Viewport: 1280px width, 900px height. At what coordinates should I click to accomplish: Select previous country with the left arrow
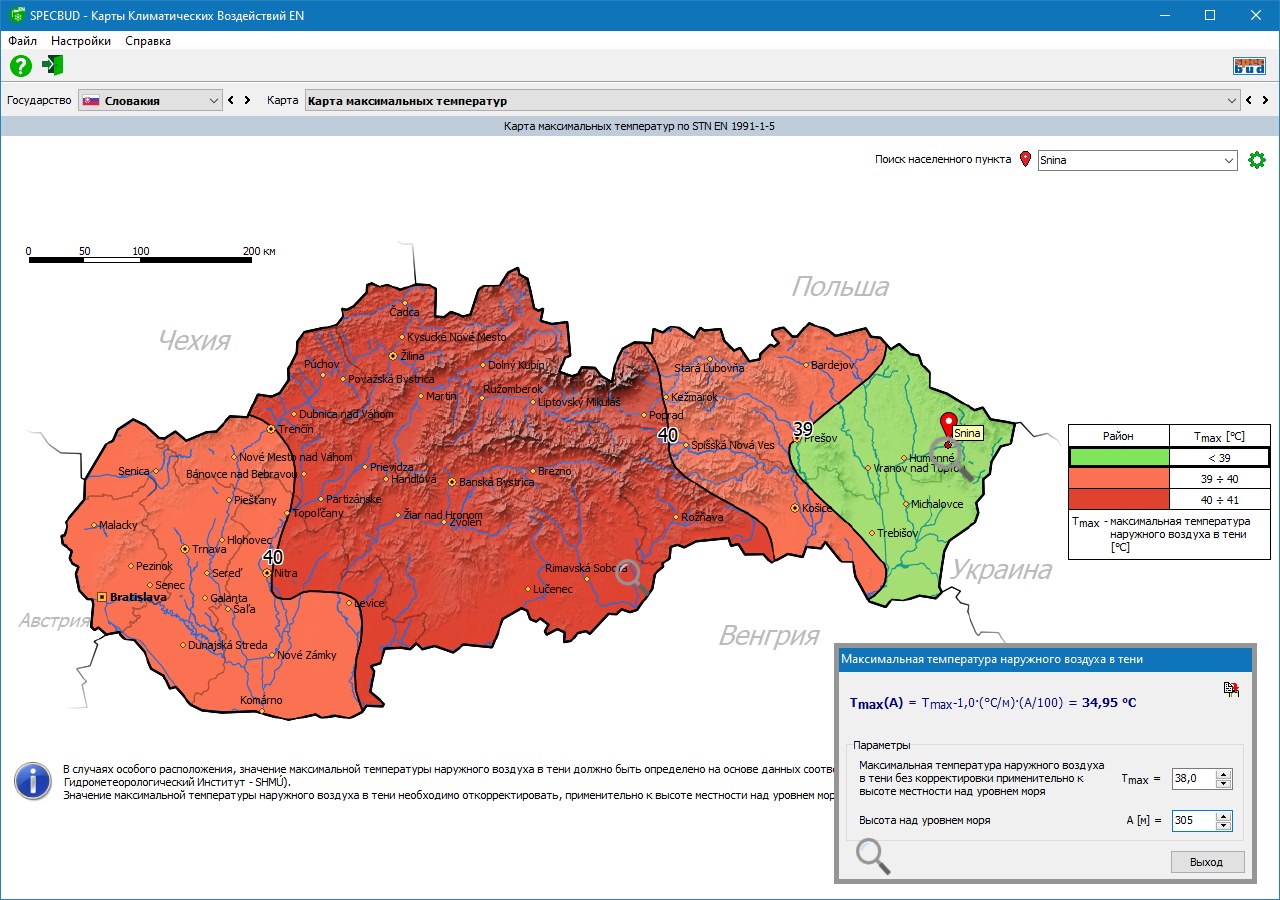pos(231,101)
